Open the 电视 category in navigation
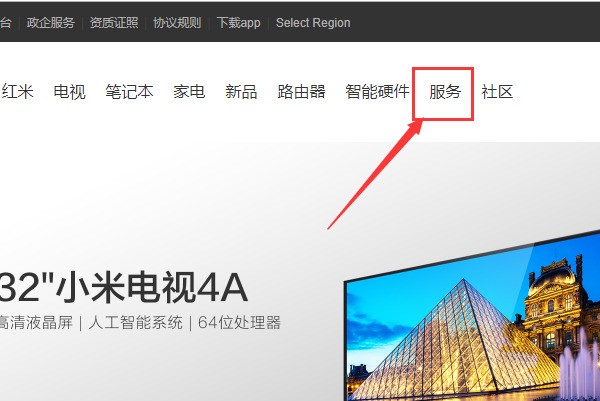 point(70,92)
